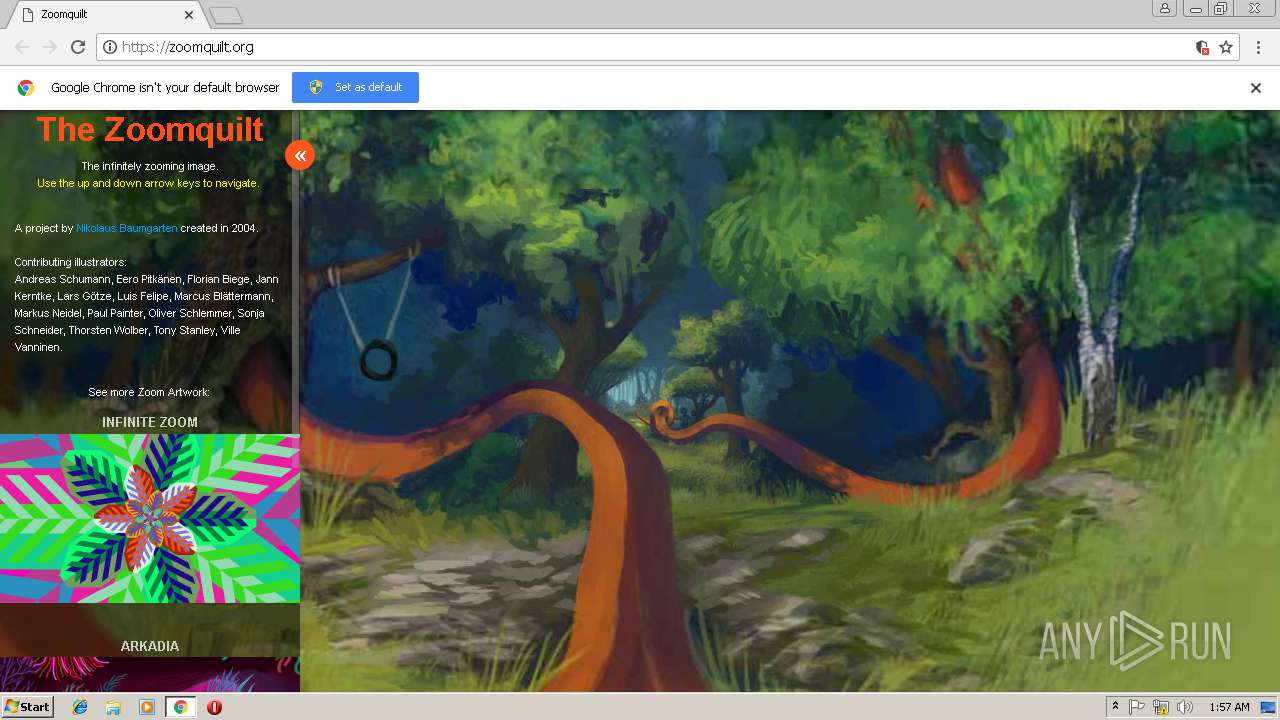Open Windows Media Player from taskbar
This screenshot has height=720, width=1280.
click(147, 707)
